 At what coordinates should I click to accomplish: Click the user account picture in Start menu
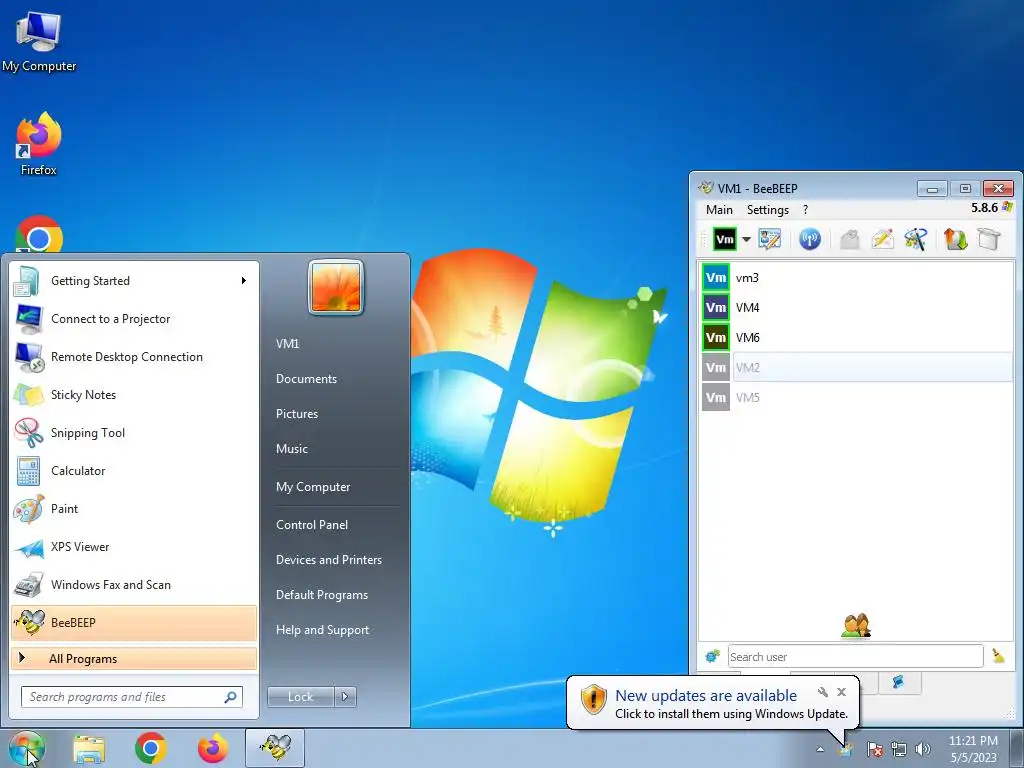click(x=336, y=287)
